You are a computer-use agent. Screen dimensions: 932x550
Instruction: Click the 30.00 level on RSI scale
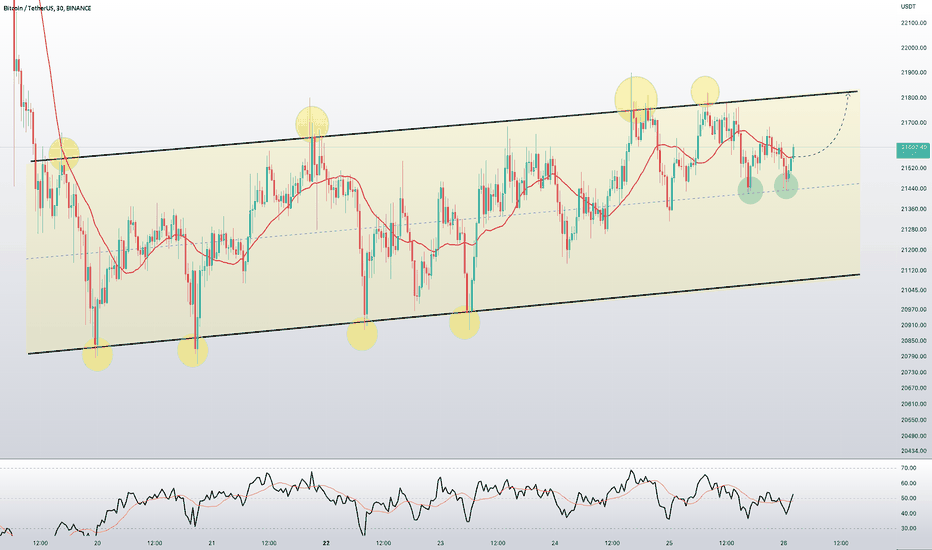(908, 528)
